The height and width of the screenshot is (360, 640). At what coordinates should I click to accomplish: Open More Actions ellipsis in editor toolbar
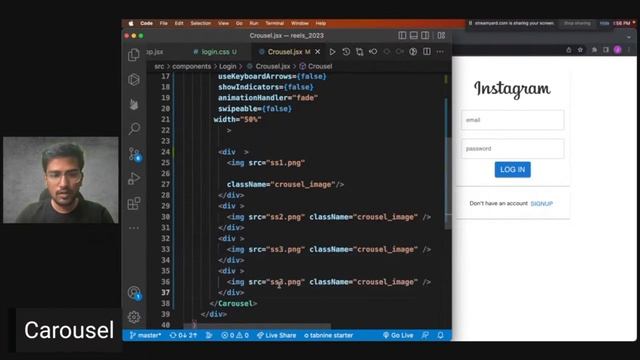point(440,52)
